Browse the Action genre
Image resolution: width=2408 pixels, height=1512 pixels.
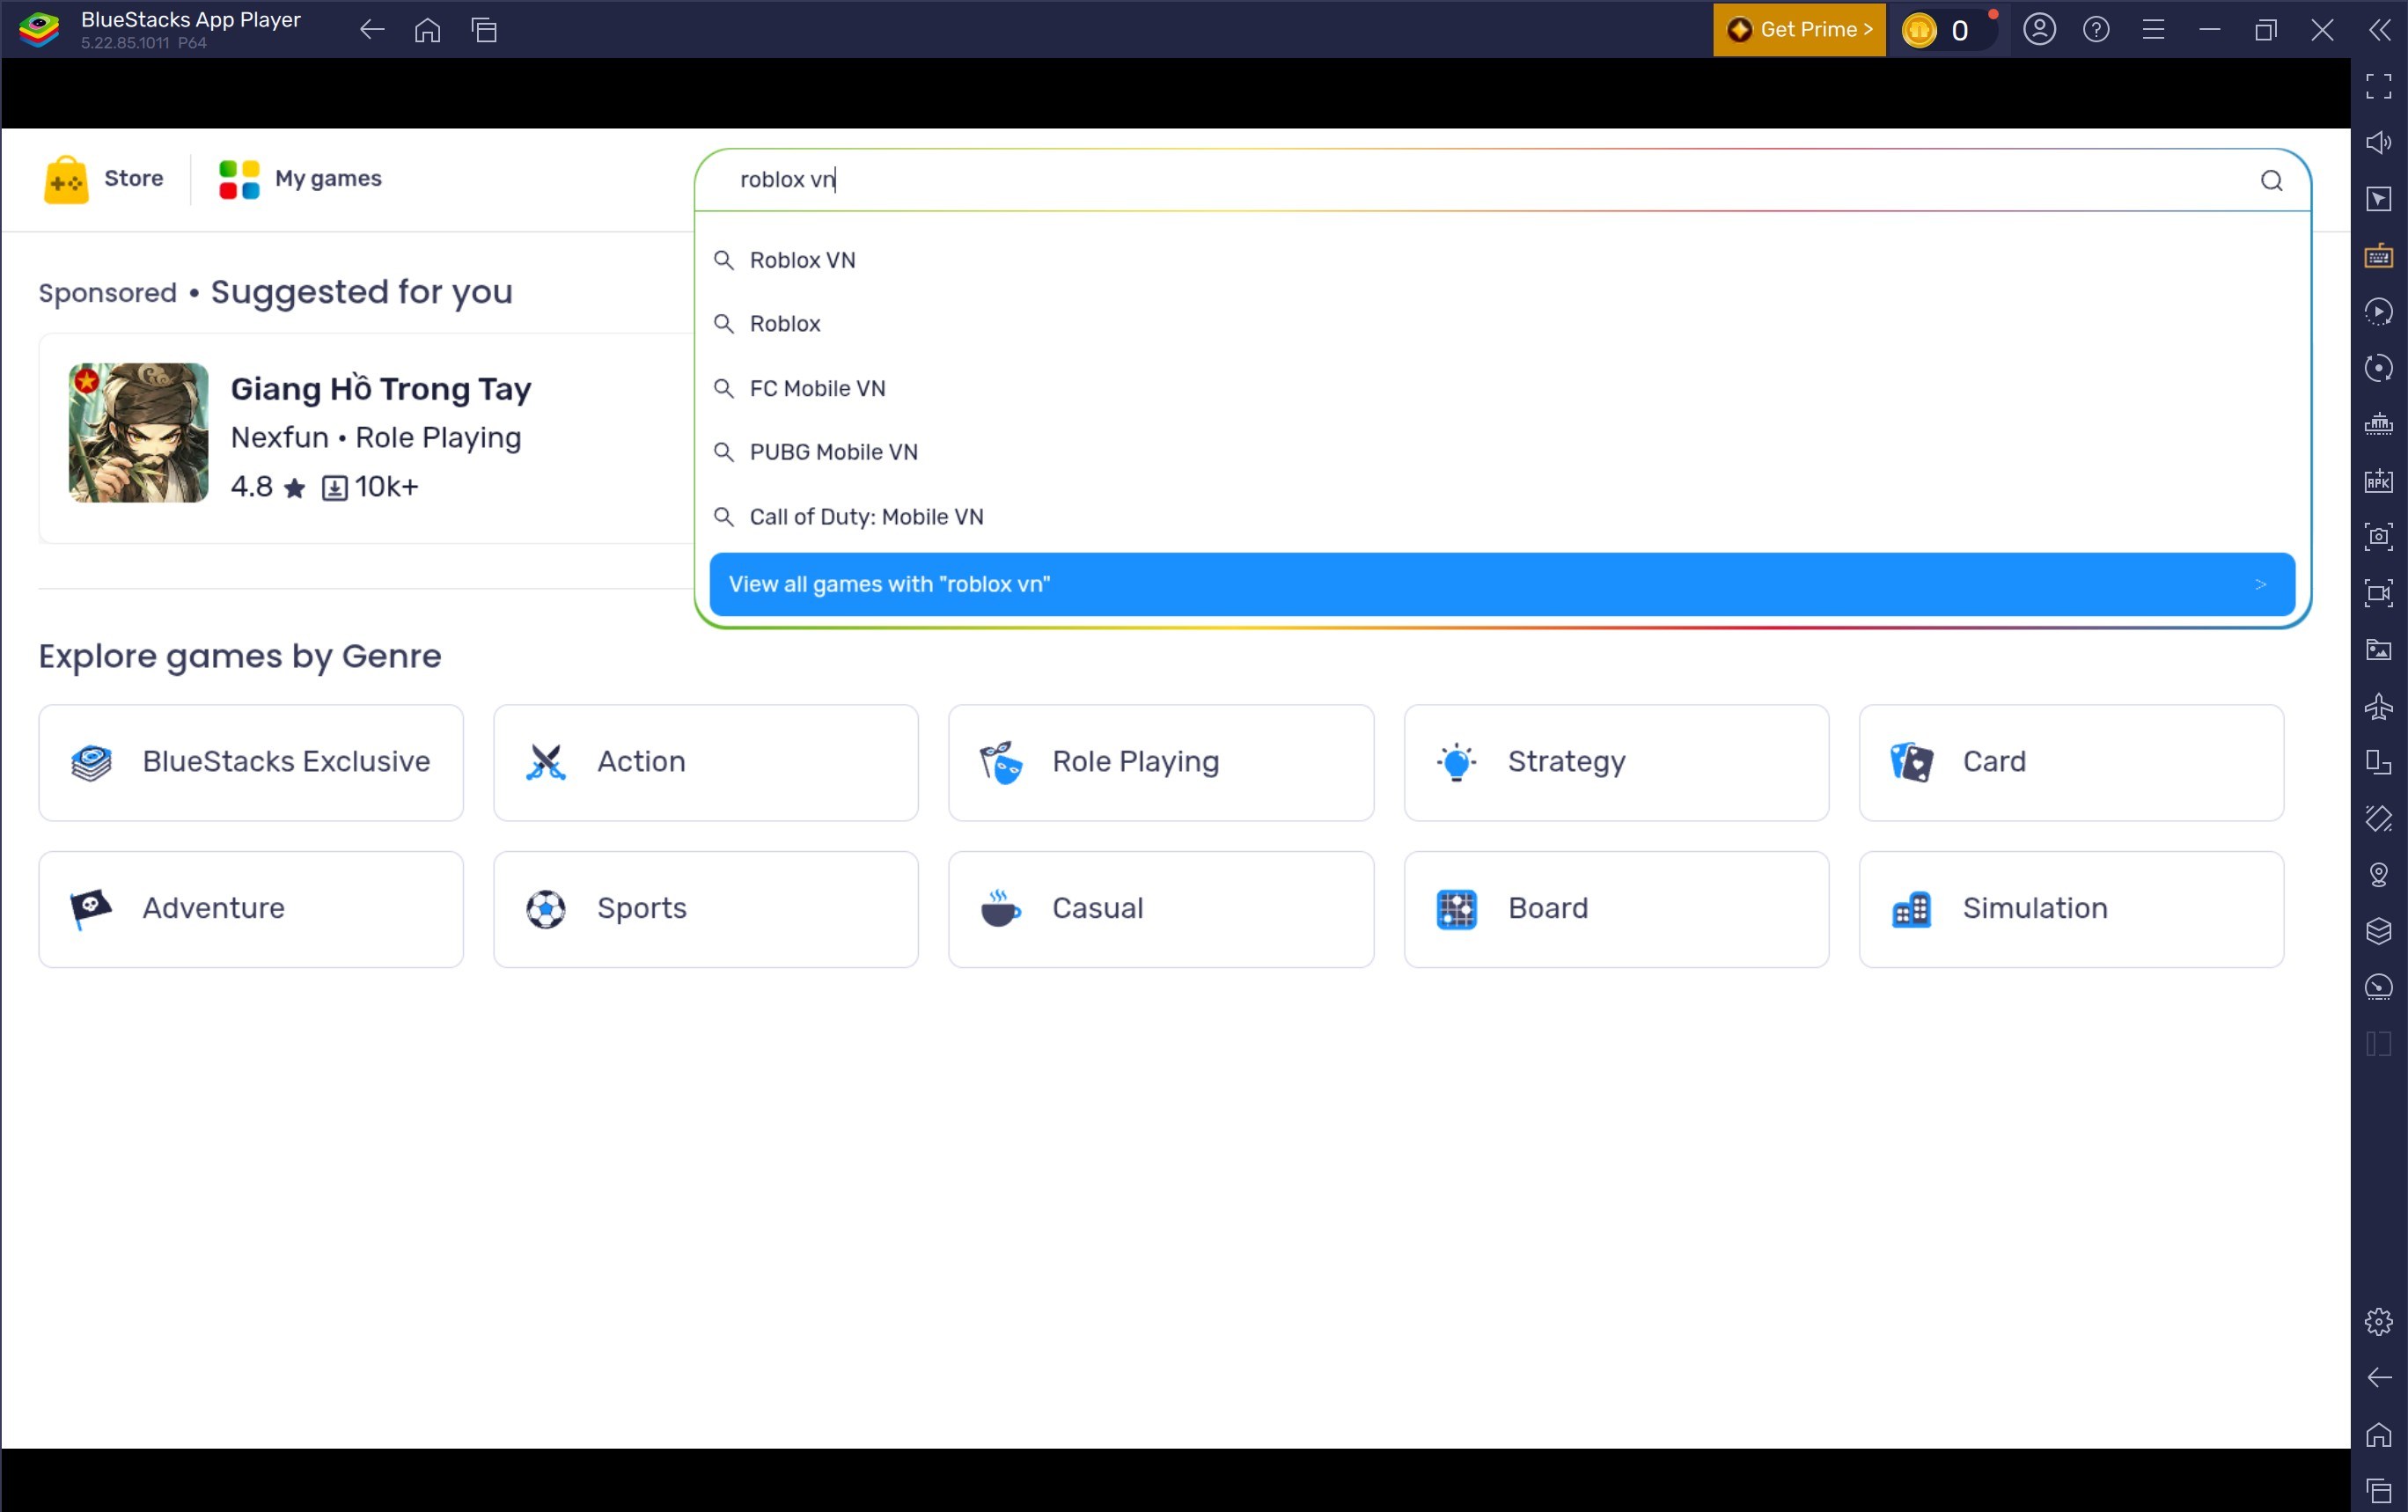click(706, 762)
